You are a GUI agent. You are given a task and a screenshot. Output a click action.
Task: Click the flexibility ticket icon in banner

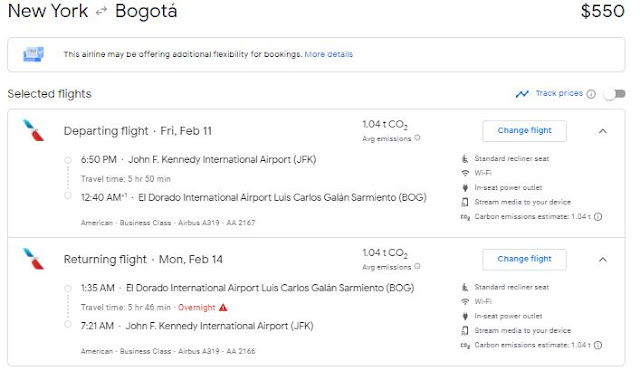33,54
